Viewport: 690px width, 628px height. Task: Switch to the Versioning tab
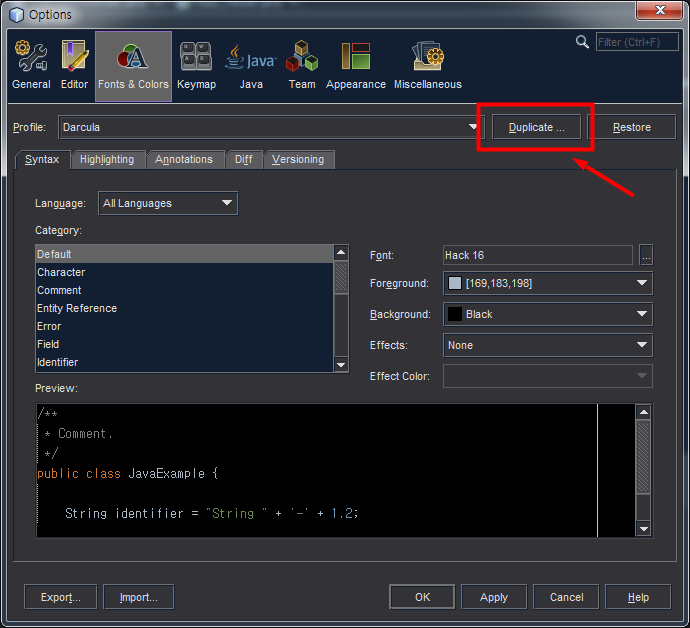(x=298, y=159)
